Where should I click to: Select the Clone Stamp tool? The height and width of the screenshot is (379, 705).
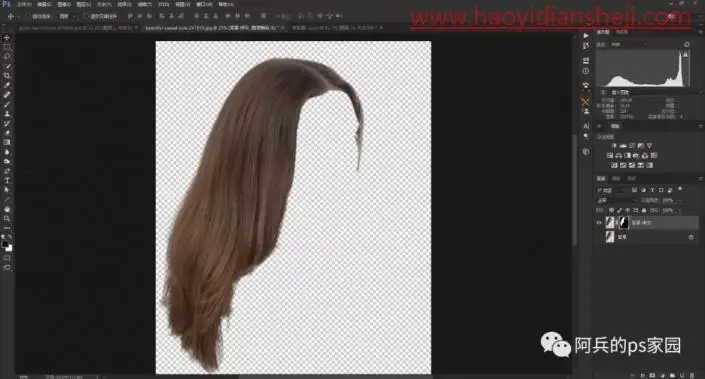(7, 114)
